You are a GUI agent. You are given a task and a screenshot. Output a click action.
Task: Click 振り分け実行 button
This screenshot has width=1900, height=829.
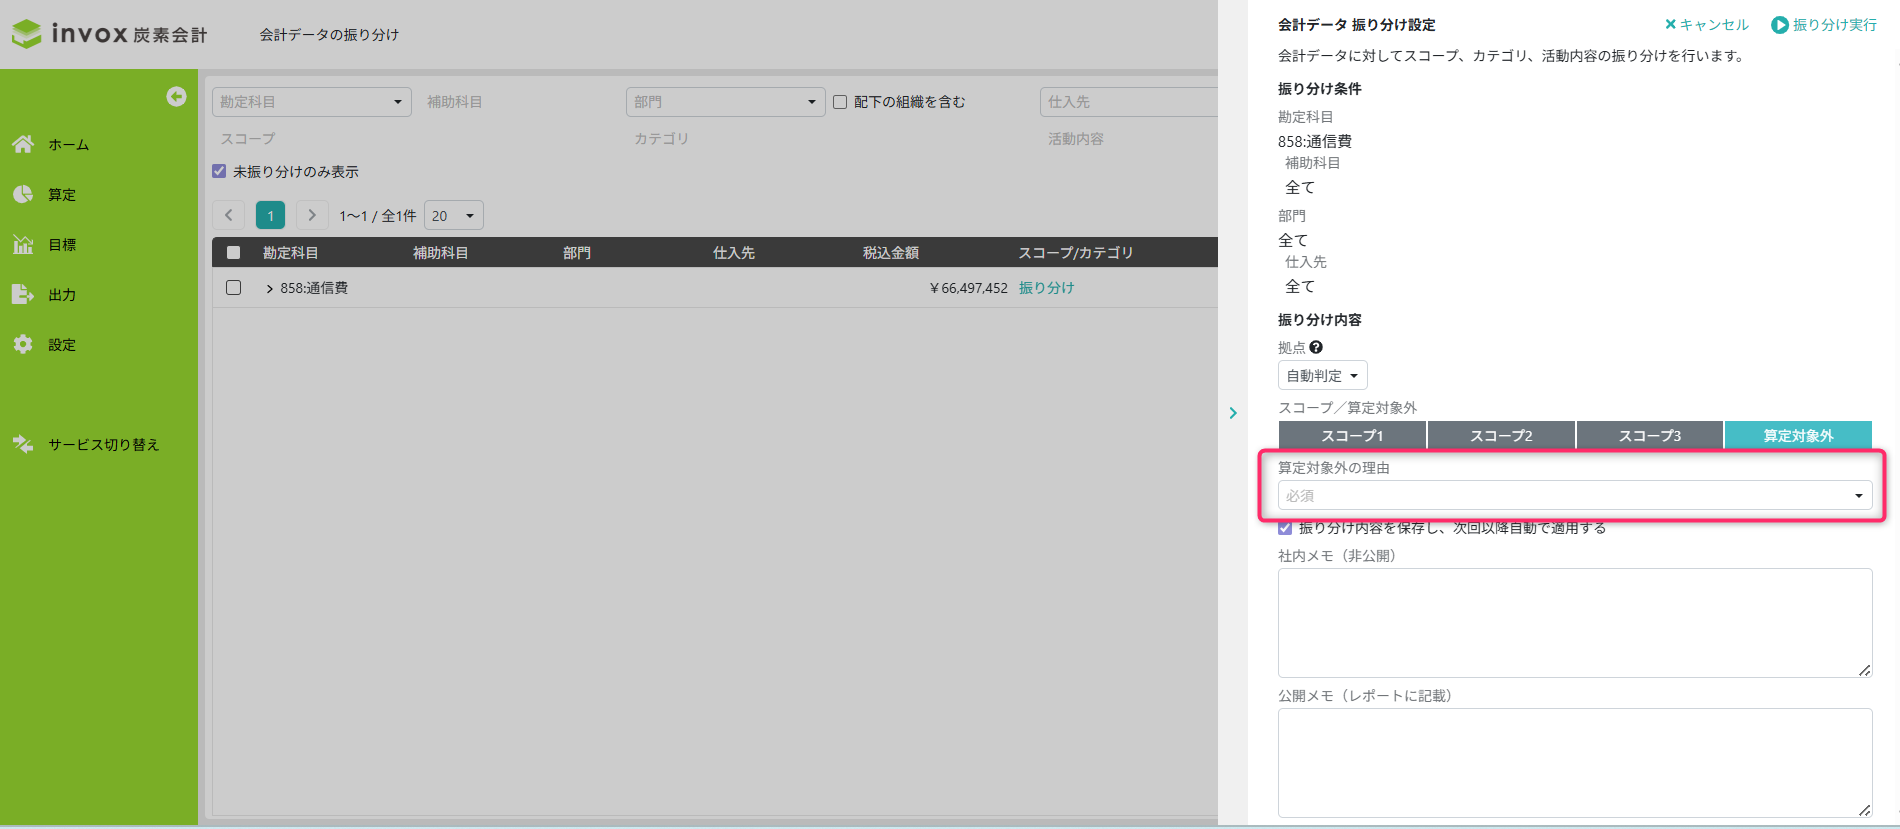pyautogui.click(x=1823, y=25)
